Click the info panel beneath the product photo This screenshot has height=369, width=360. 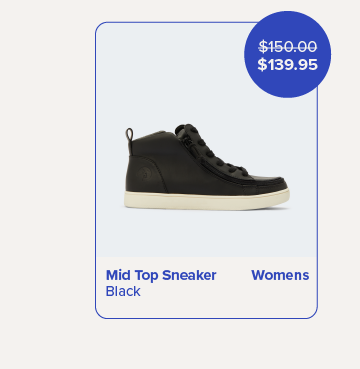207,287
